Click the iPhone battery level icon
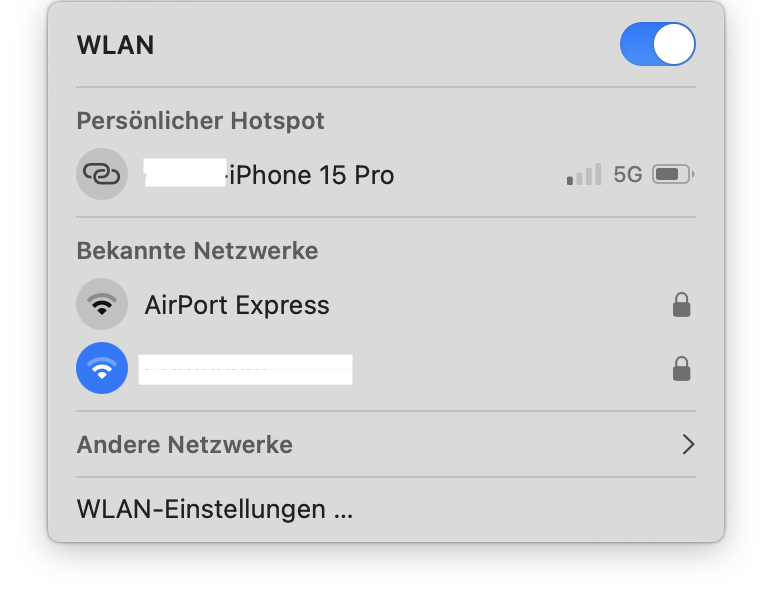The width and height of the screenshot is (772, 598). coord(673,174)
